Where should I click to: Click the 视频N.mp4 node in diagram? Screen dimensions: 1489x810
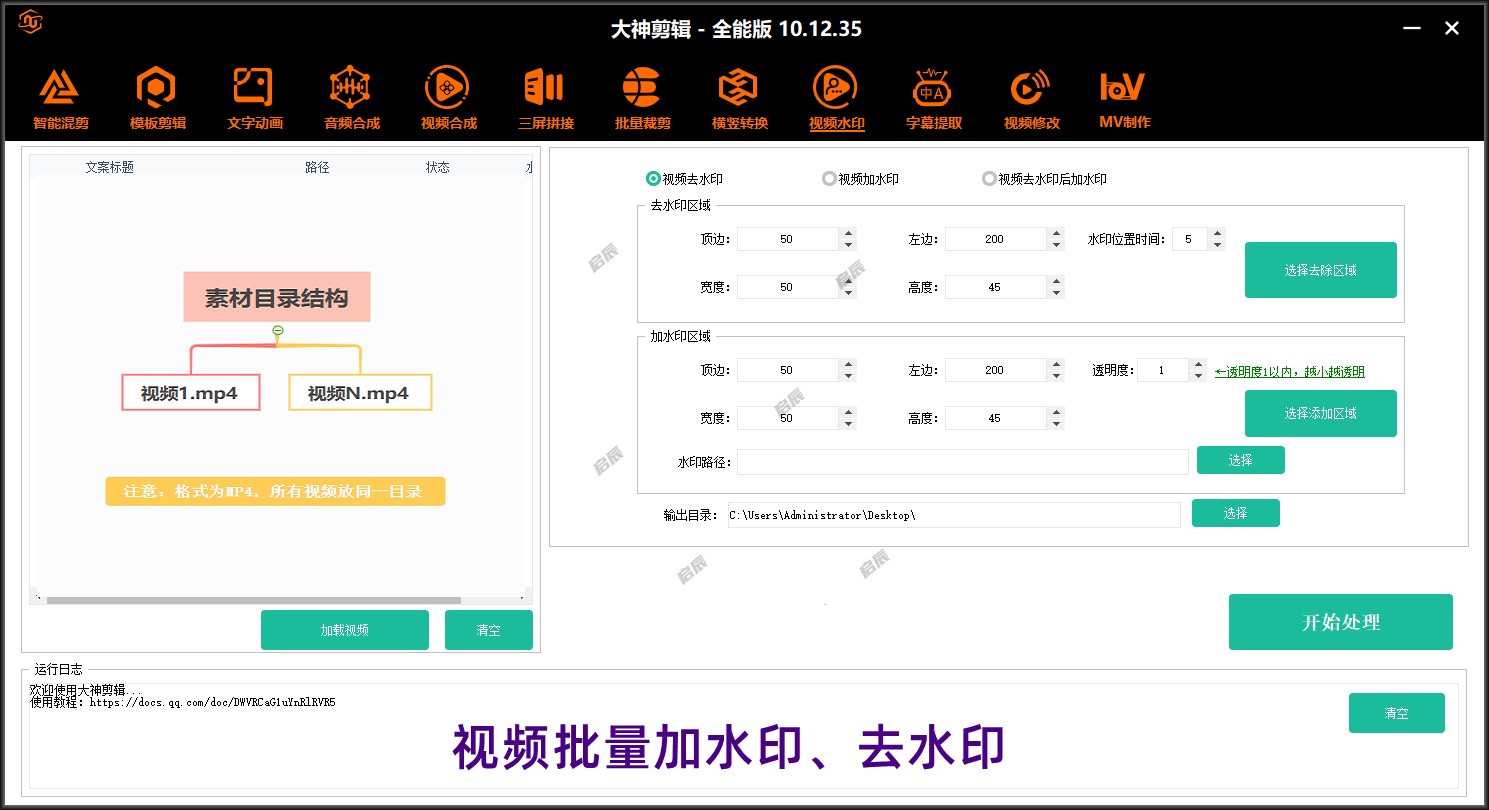tap(360, 393)
